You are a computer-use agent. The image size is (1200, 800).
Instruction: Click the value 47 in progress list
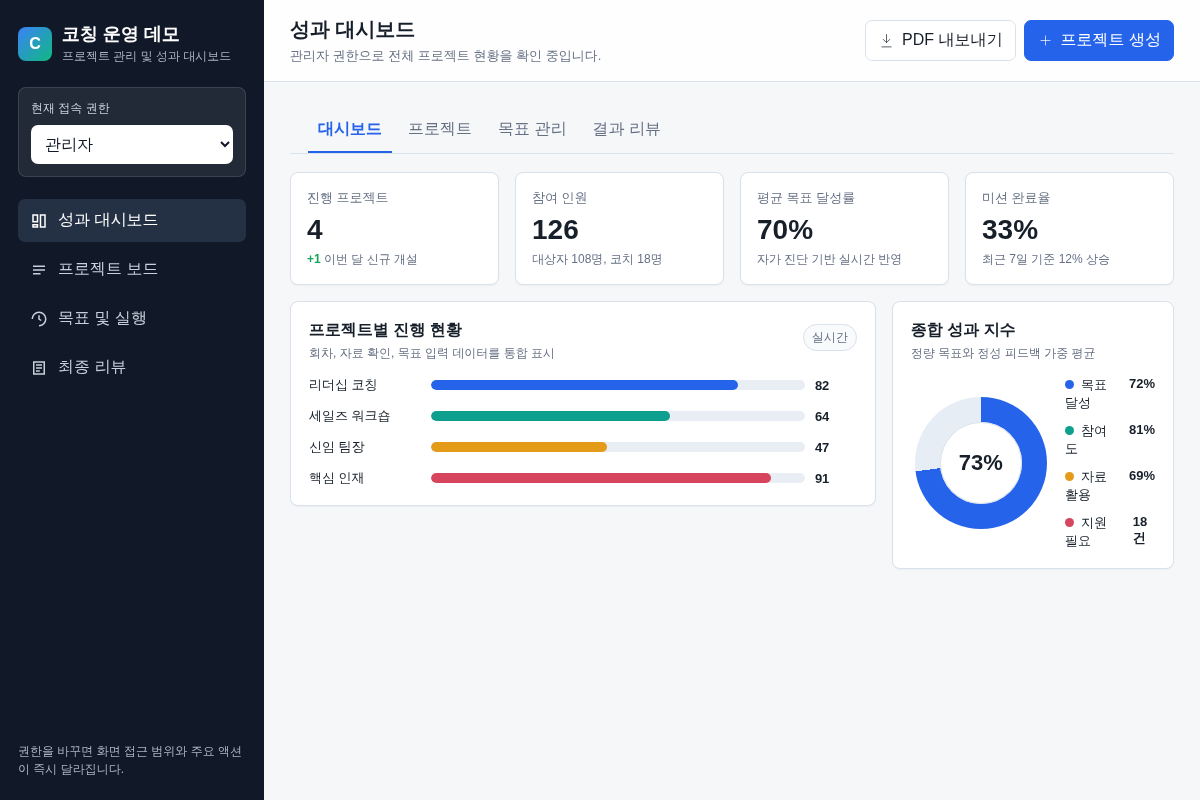(x=822, y=447)
